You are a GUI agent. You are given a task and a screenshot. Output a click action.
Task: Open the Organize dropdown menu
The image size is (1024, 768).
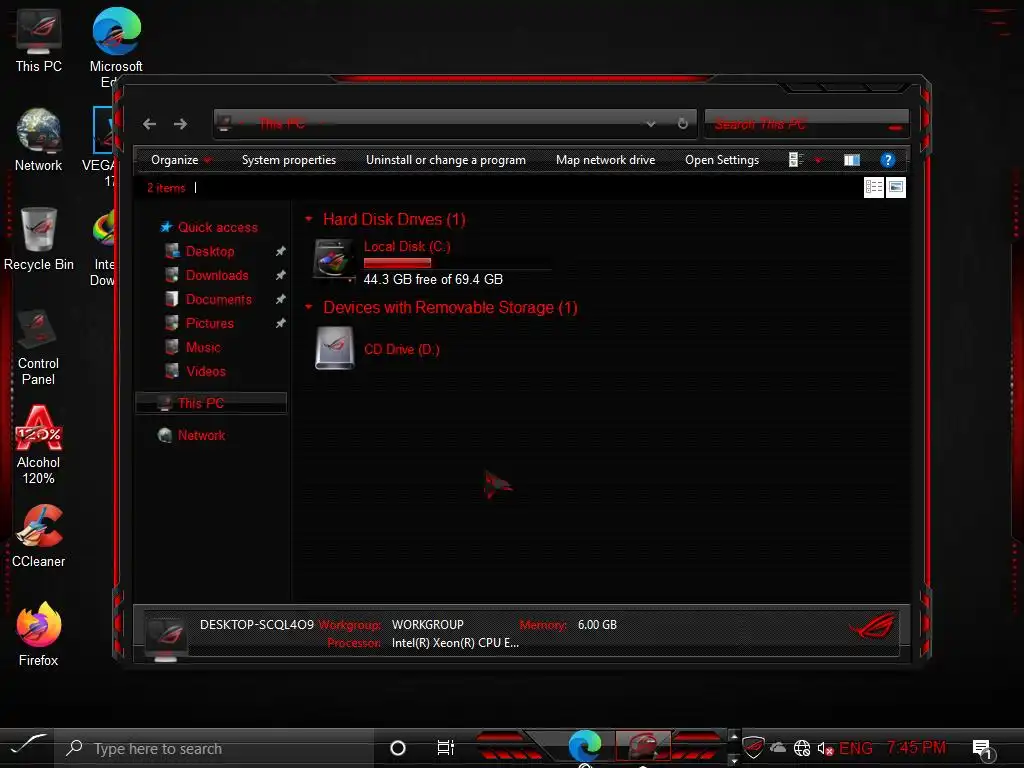(181, 160)
